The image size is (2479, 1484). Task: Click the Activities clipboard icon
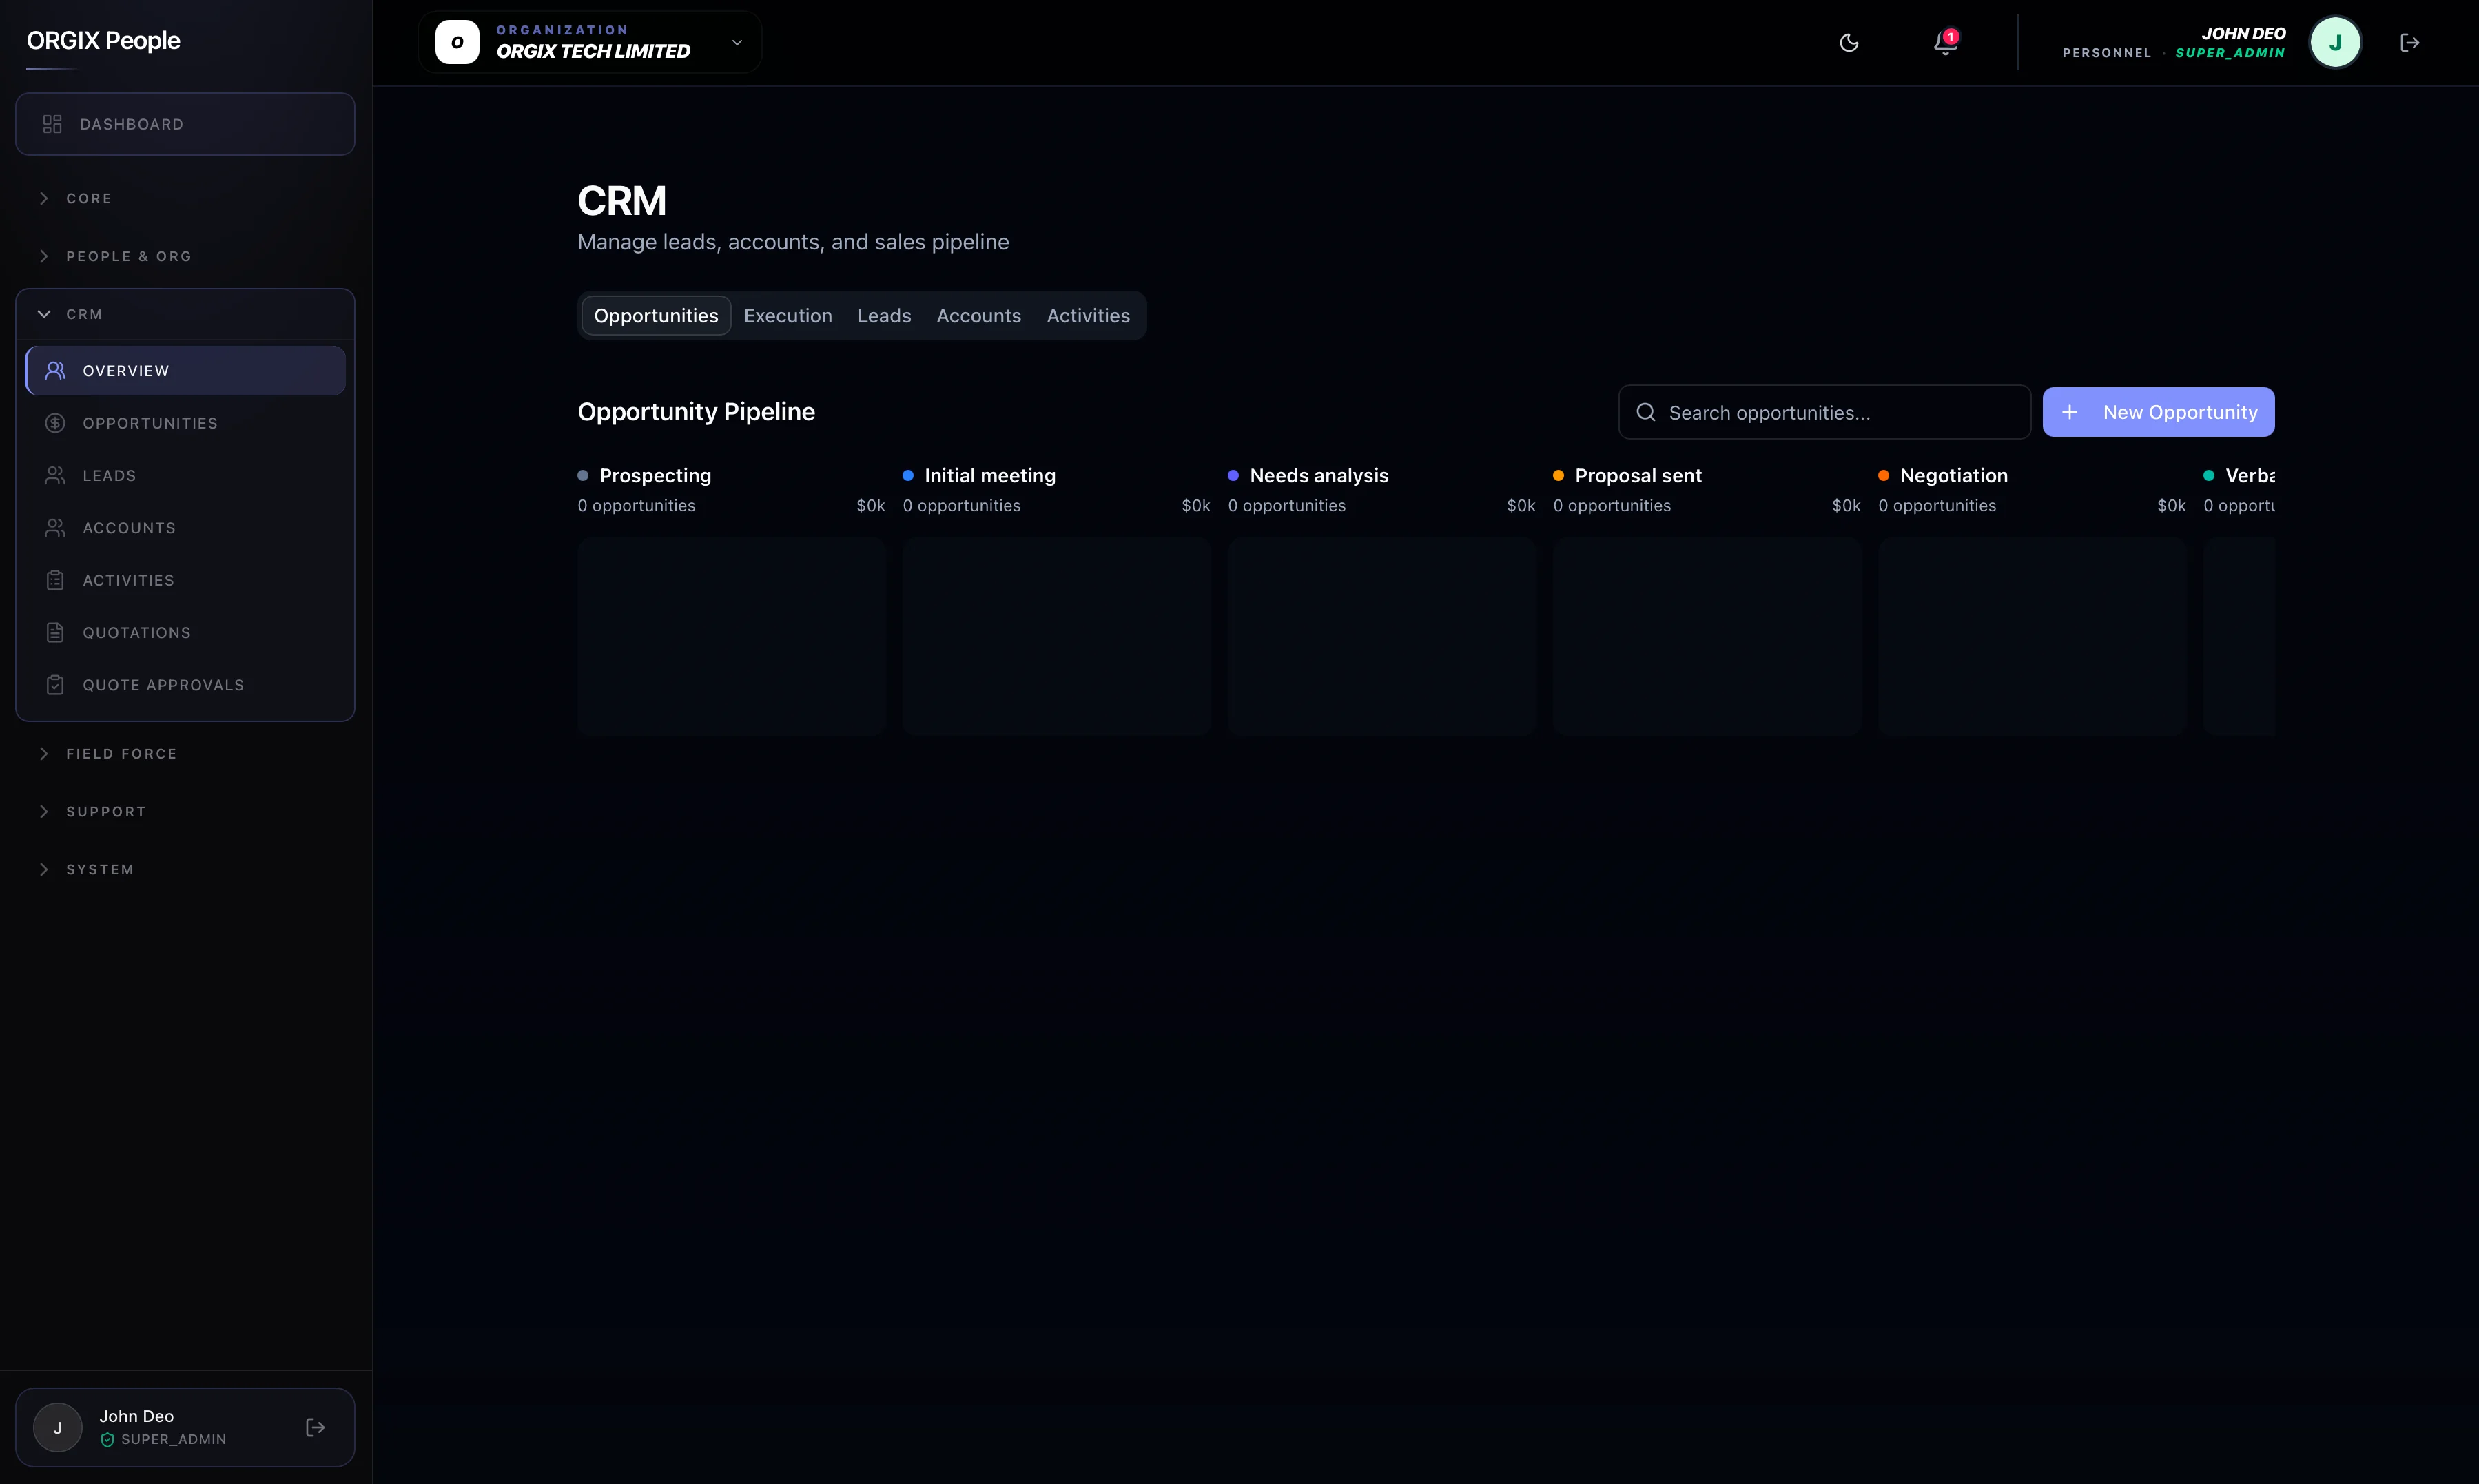click(x=55, y=580)
